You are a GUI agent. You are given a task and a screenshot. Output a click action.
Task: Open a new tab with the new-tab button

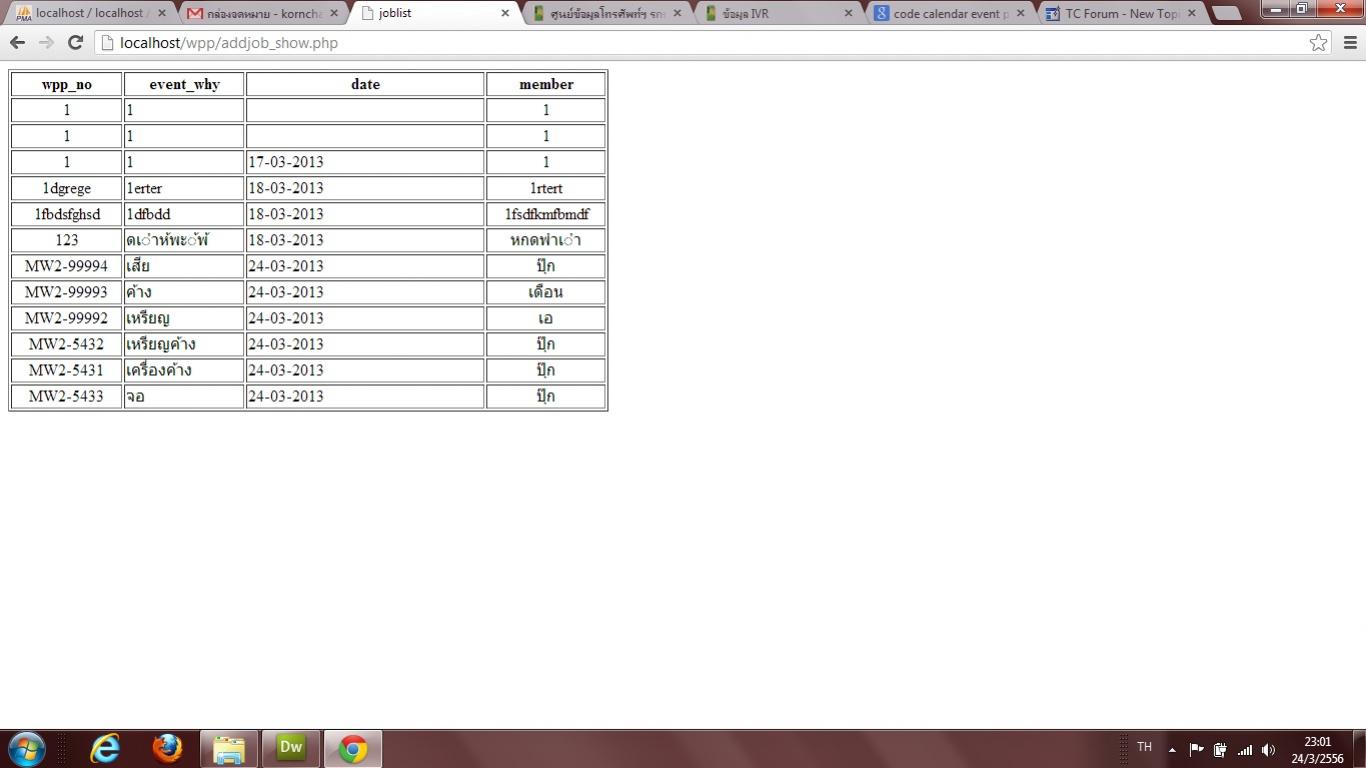click(1227, 14)
